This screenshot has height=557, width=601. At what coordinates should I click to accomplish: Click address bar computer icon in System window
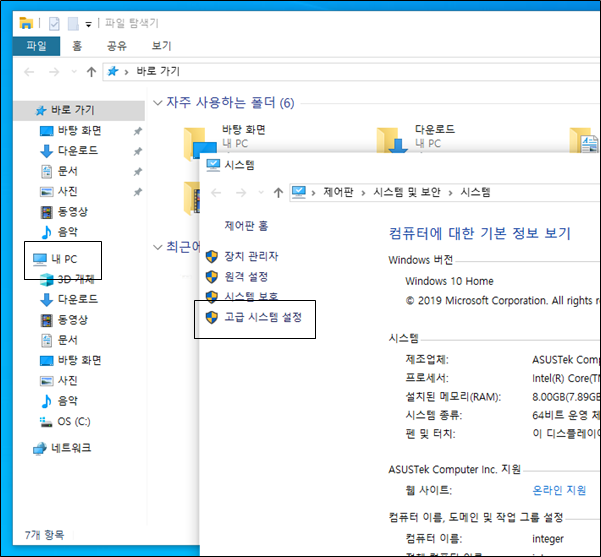tap(299, 192)
